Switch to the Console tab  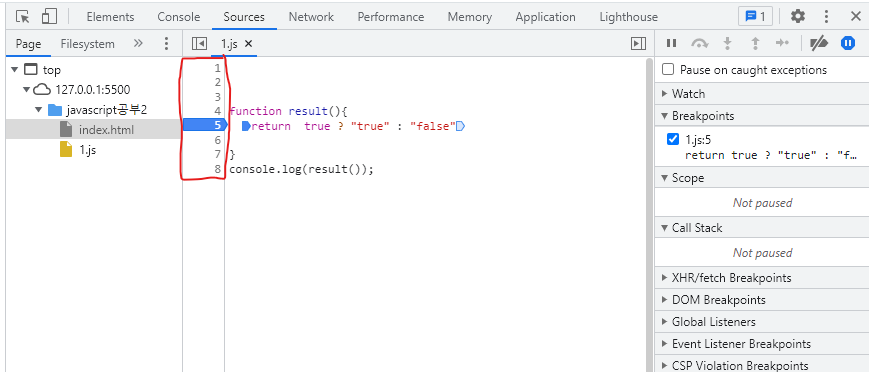tap(178, 17)
